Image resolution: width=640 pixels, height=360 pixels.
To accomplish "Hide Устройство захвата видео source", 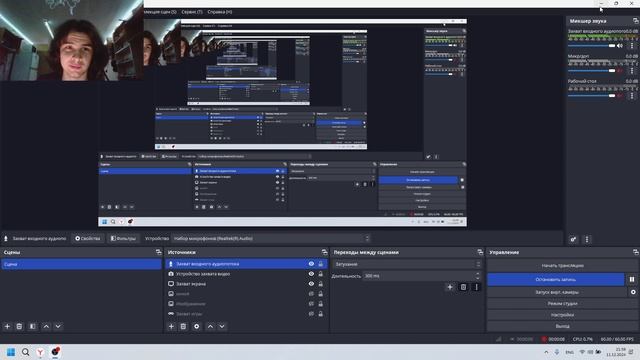I will coord(311,273).
